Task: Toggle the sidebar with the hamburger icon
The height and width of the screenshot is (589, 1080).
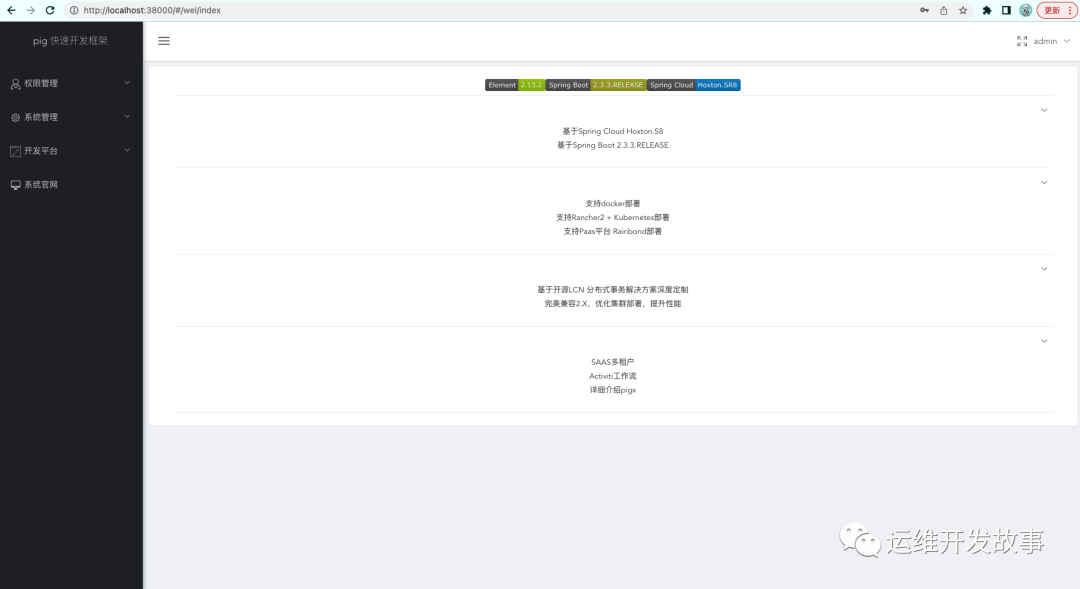Action: (164, 41)
